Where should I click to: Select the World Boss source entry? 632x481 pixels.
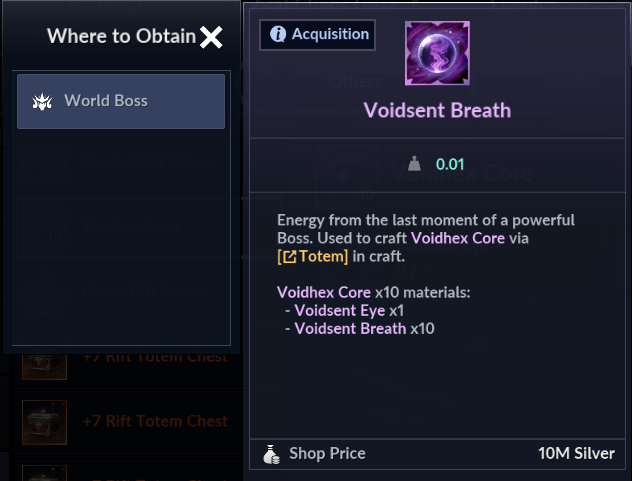click(121, 101)
